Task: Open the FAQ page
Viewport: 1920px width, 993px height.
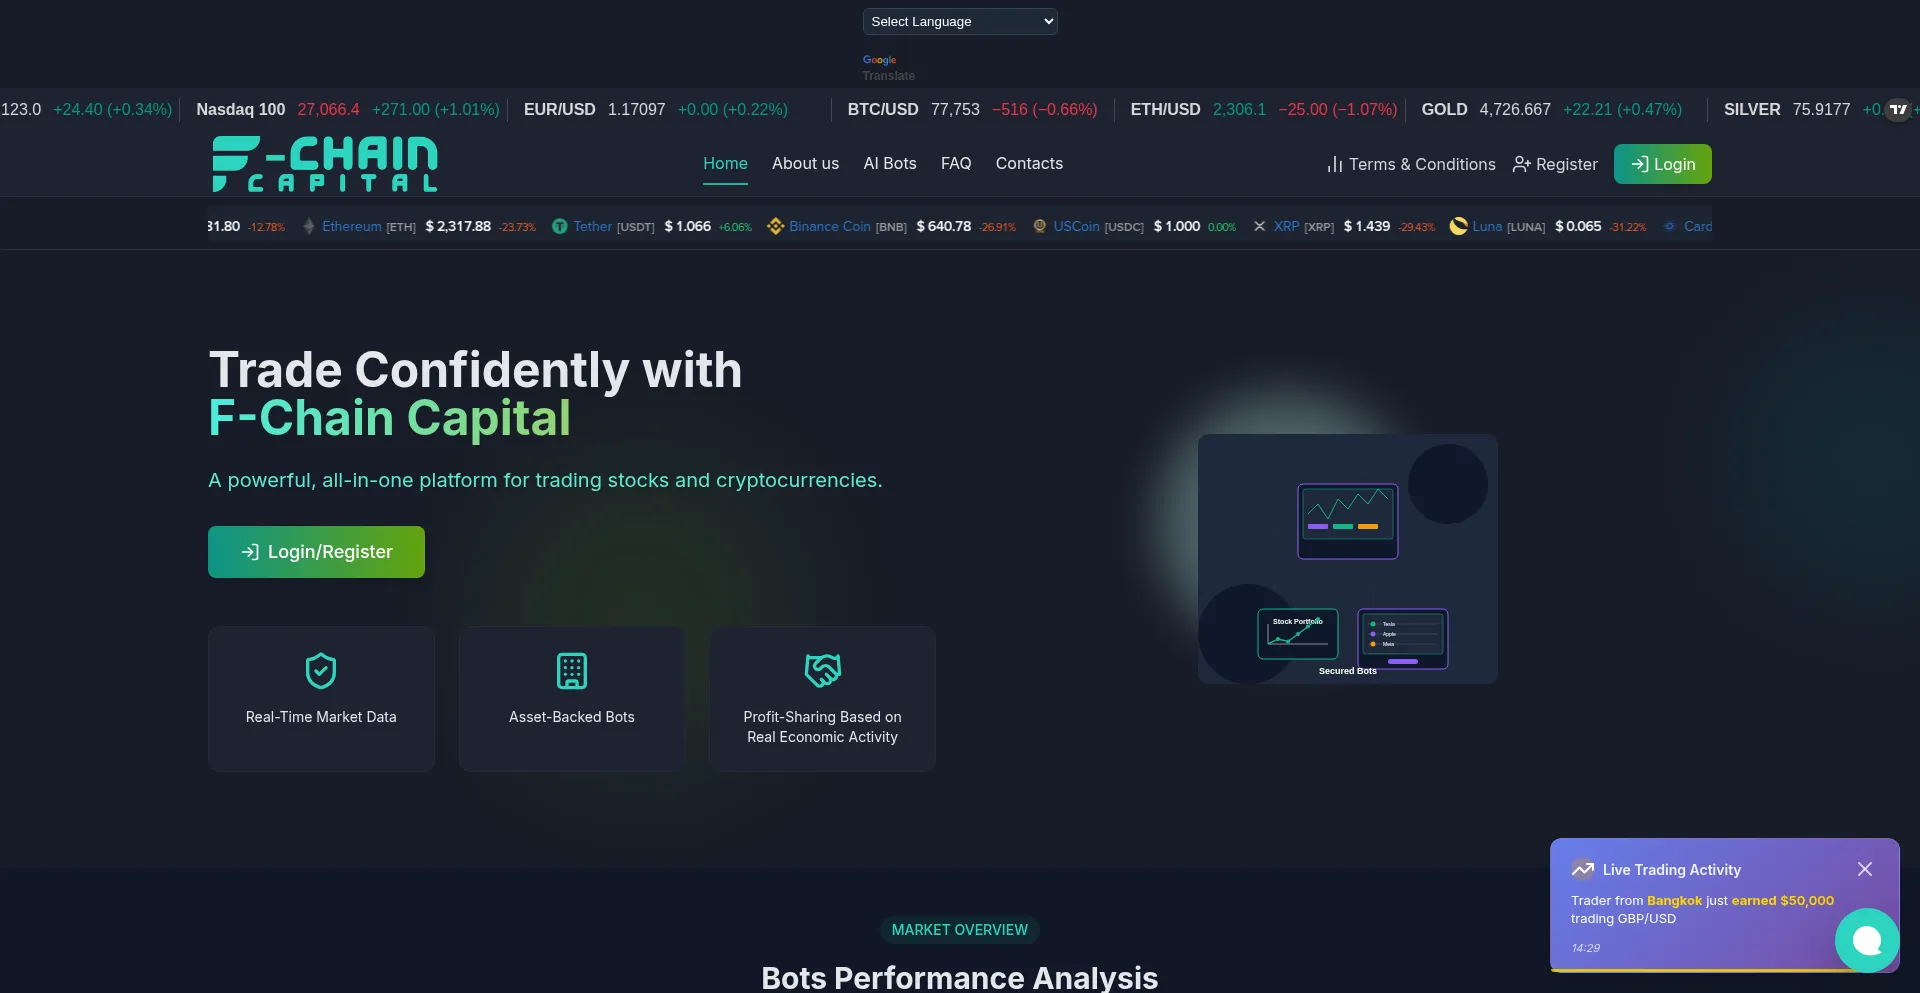Action: click(x=956, y=163)
